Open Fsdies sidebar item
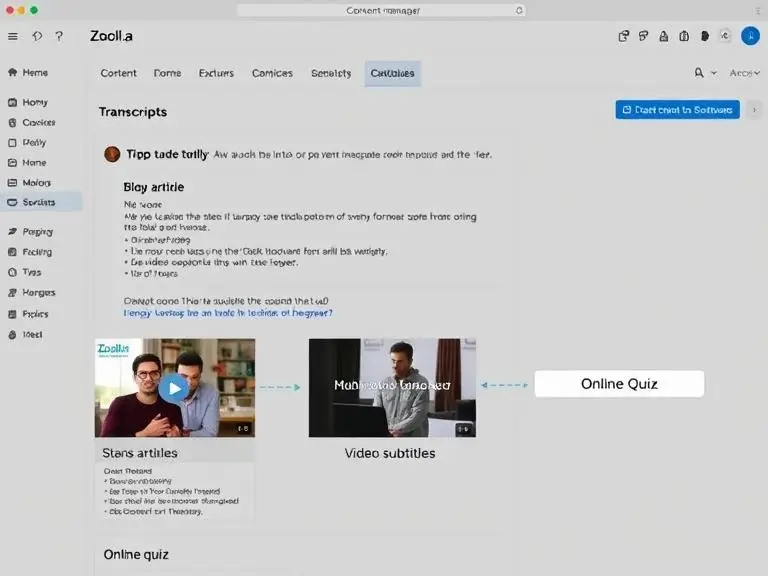 pyautogui.click(x=28, y=314)
